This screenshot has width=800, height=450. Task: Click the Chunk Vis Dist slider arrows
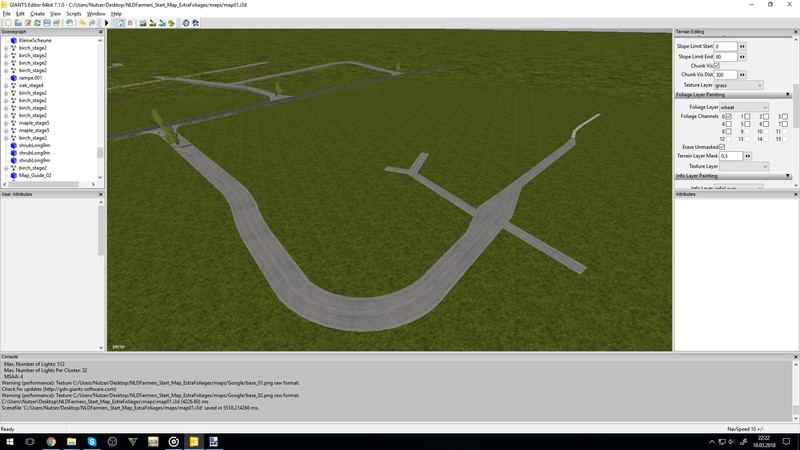point(742,75)
